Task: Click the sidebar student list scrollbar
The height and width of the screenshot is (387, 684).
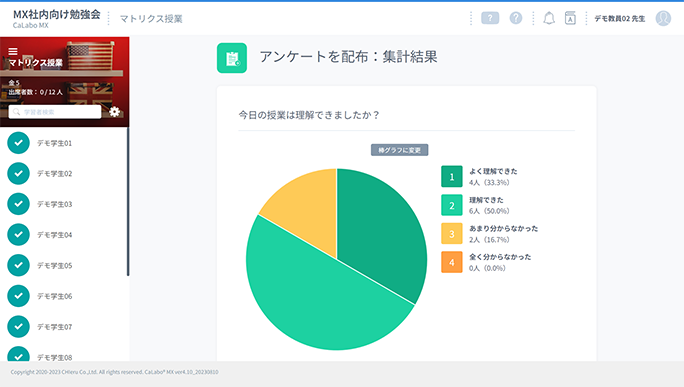Action: [128, 202]
